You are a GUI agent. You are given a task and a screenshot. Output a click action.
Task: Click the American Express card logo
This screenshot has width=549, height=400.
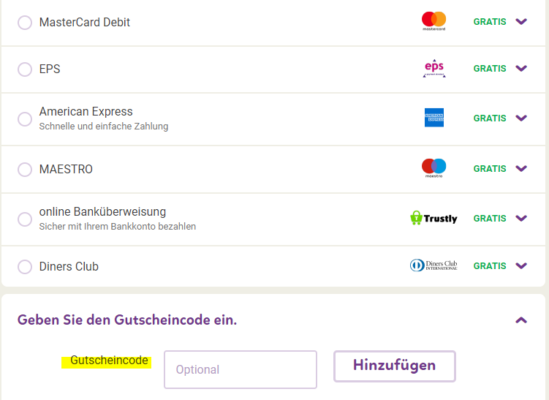(x=434, y=117)
